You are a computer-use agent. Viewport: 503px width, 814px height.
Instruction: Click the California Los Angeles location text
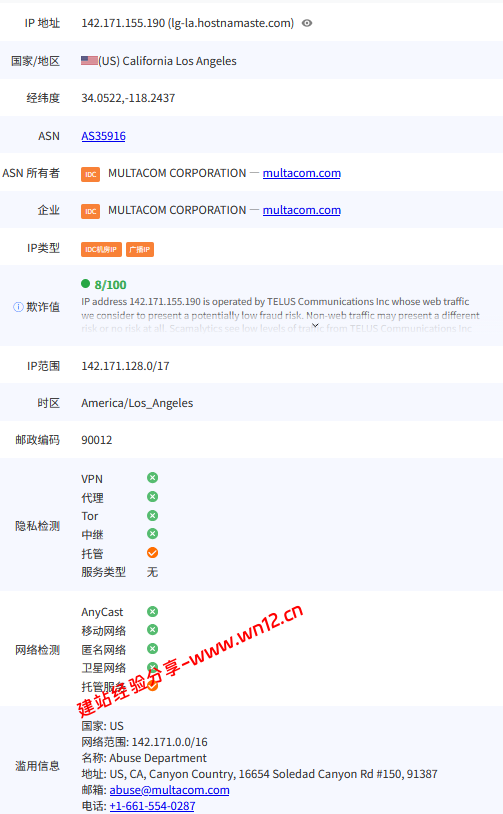[x=179, y=61]
